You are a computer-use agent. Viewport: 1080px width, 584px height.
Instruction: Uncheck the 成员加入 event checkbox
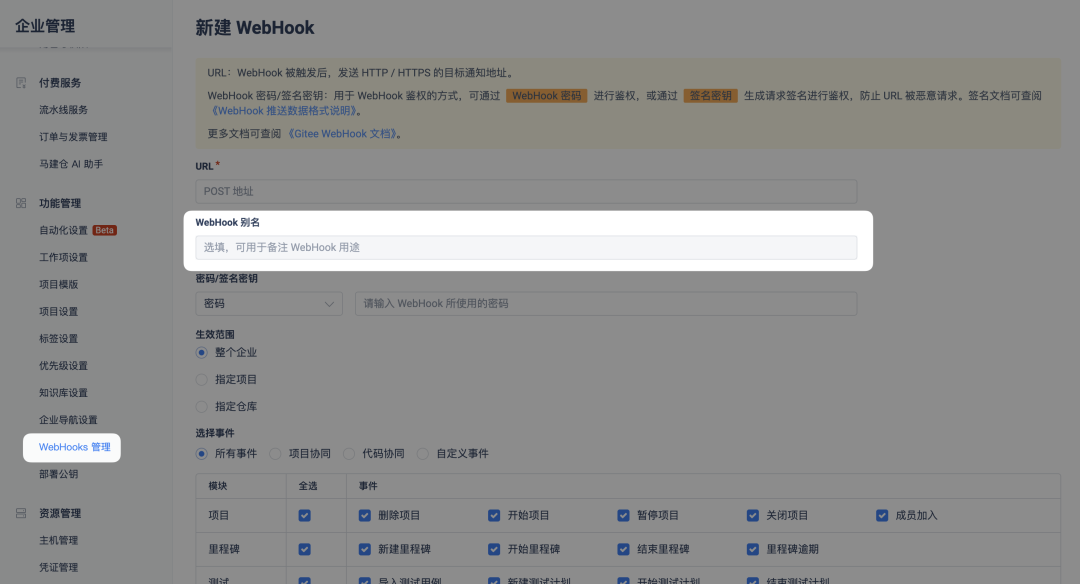(x=882, y=515)
